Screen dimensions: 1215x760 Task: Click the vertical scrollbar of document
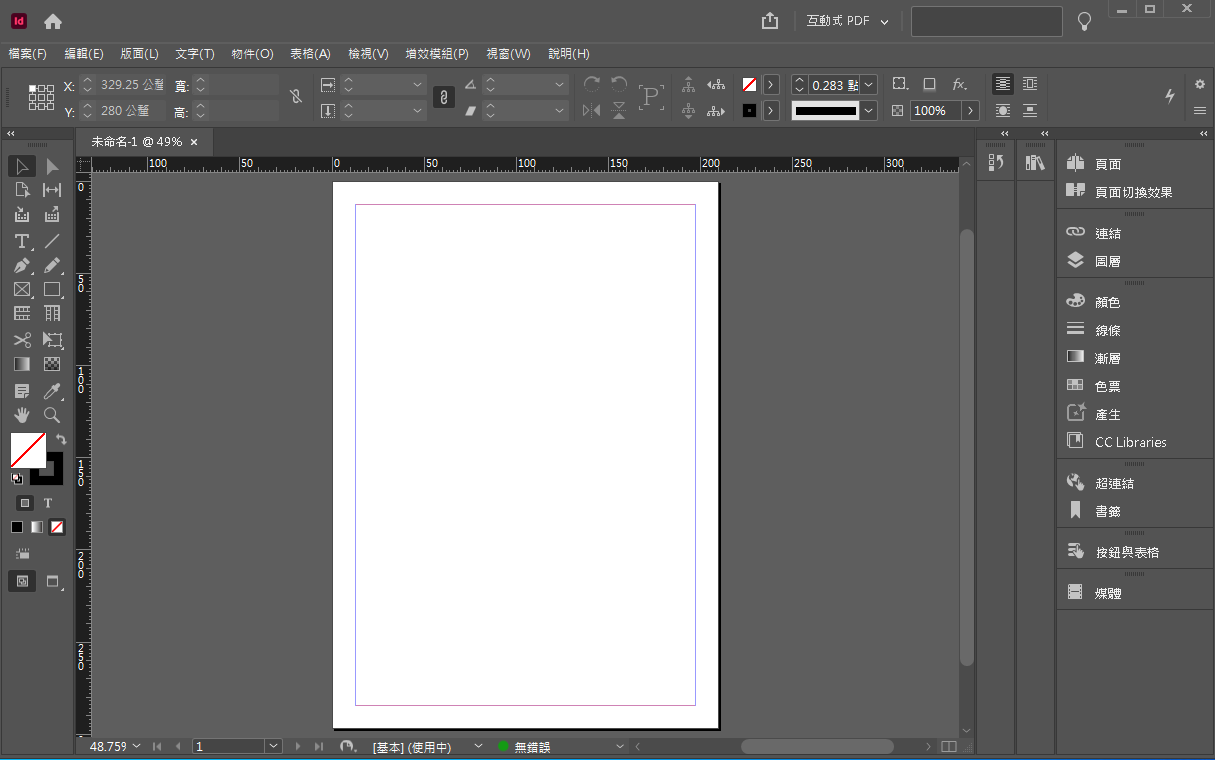[x=966, y=447]
